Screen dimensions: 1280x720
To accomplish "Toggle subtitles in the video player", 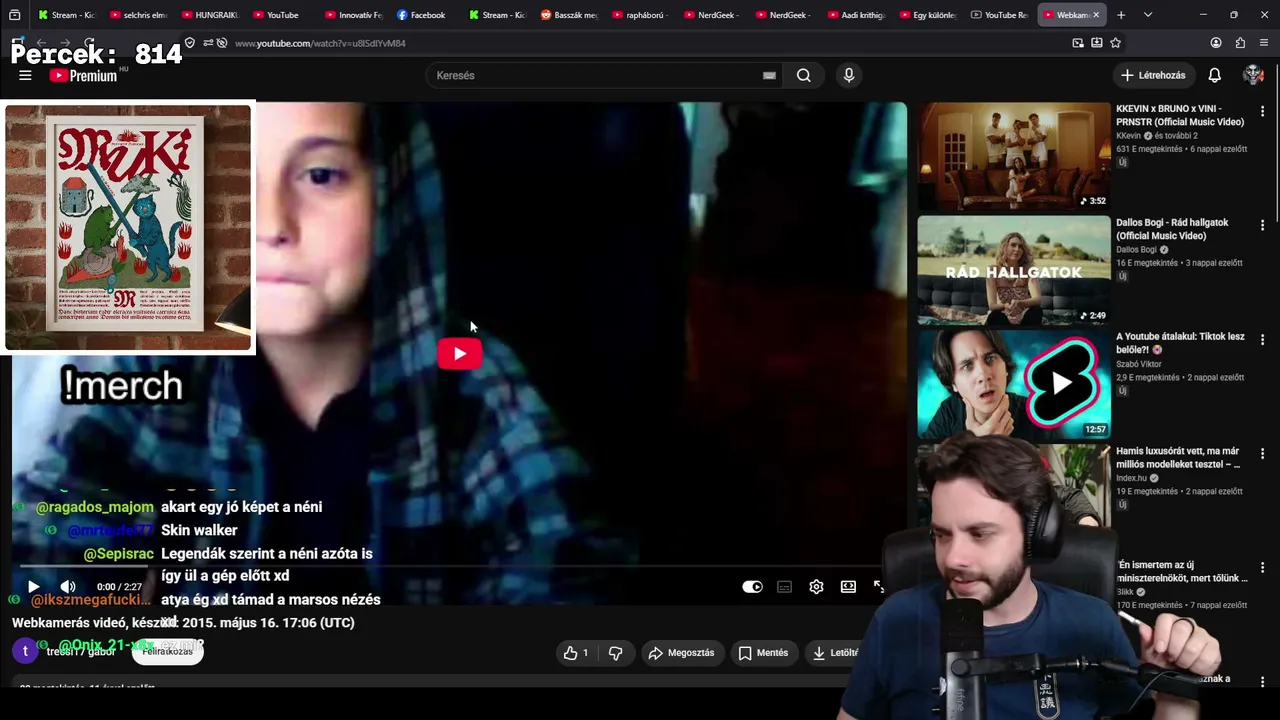I will pyautogui.click(x=784, y=587).
